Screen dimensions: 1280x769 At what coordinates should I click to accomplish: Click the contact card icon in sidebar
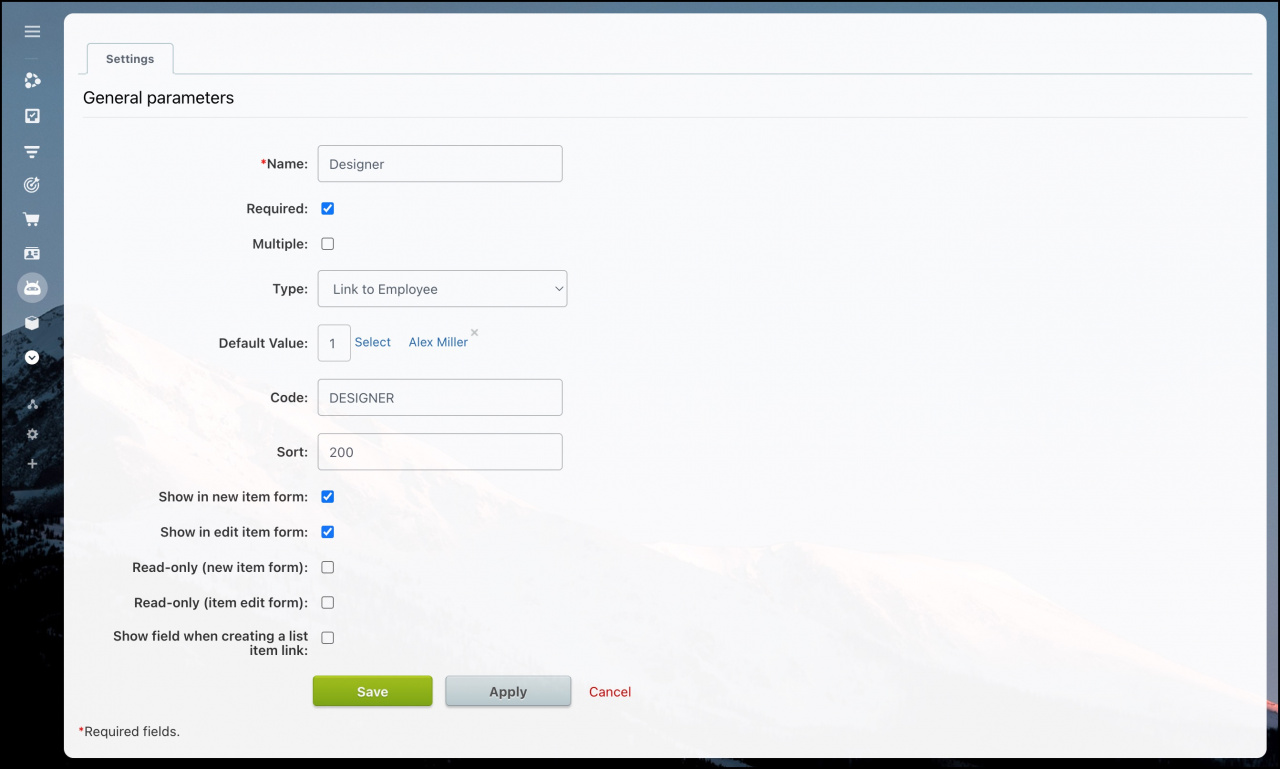point(32,253)
